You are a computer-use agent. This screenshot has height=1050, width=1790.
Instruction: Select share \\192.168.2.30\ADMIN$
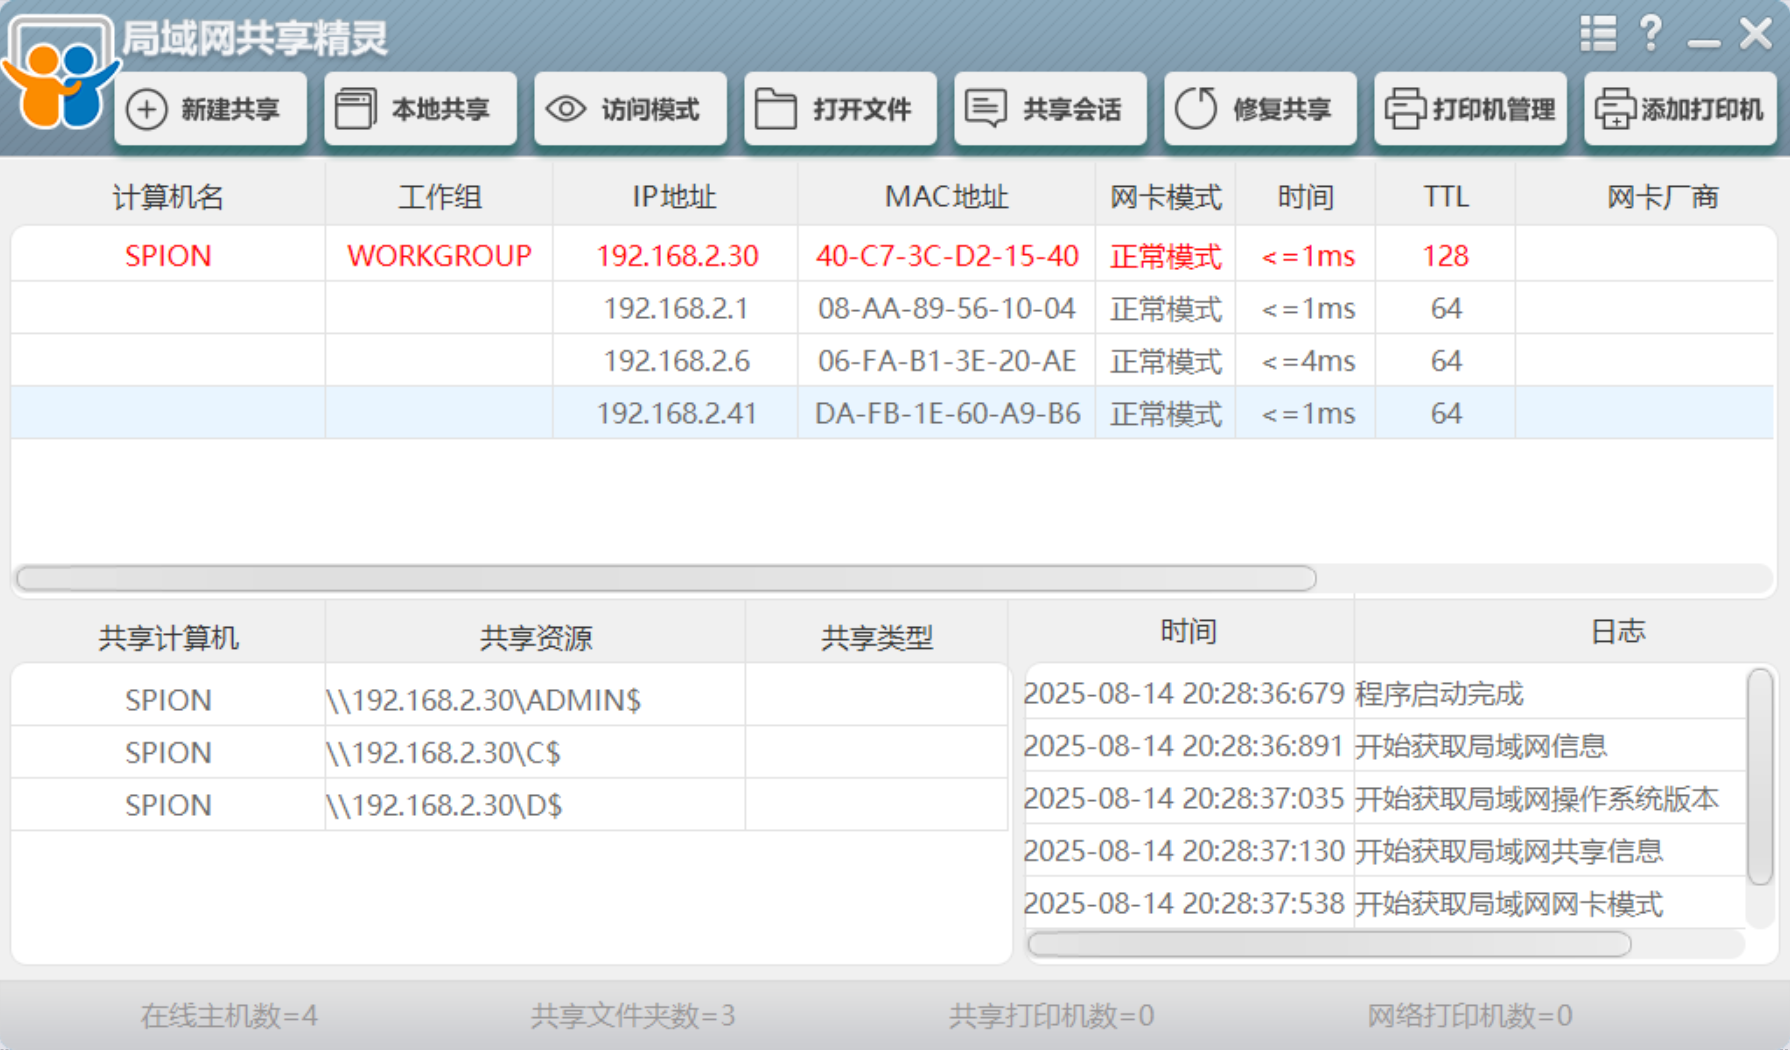click(483, 700)
